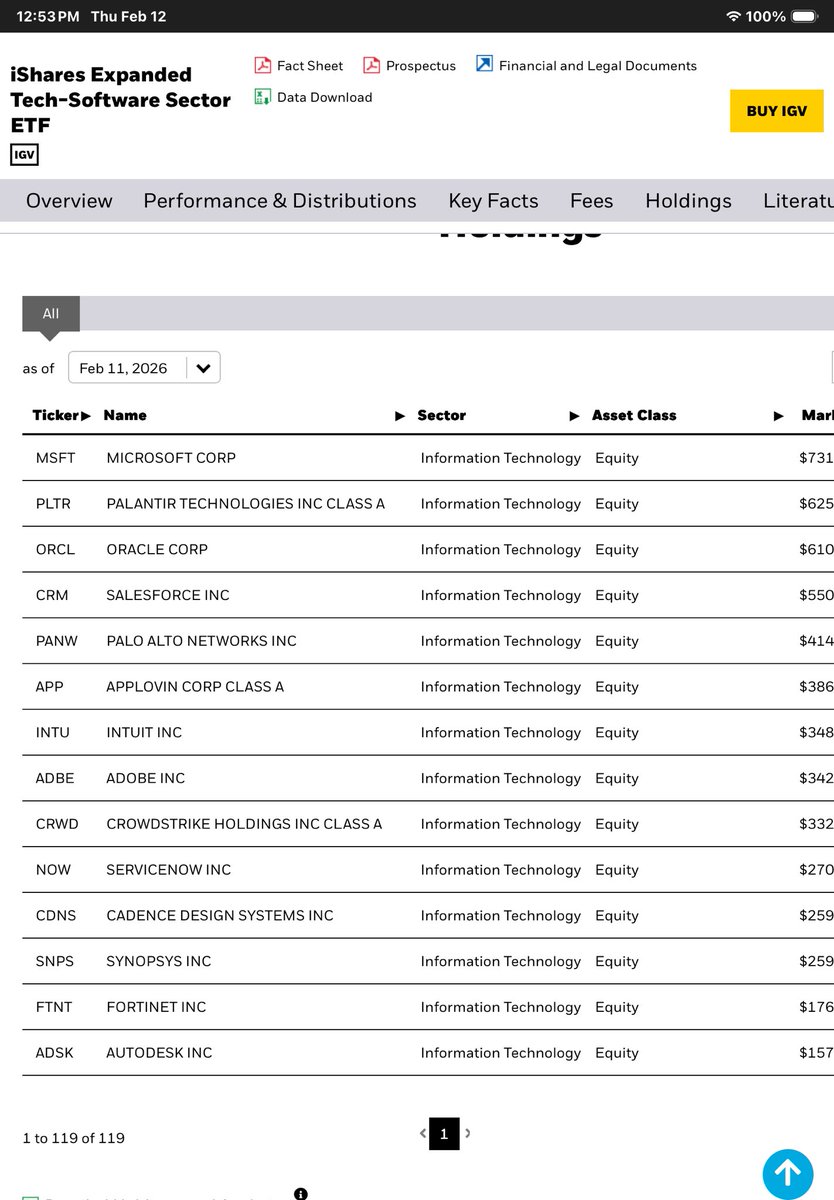Click CADENCE DESIGN SYSTEMS INC
This screenshot has height=1200, width=834.
tap(220, 916)
